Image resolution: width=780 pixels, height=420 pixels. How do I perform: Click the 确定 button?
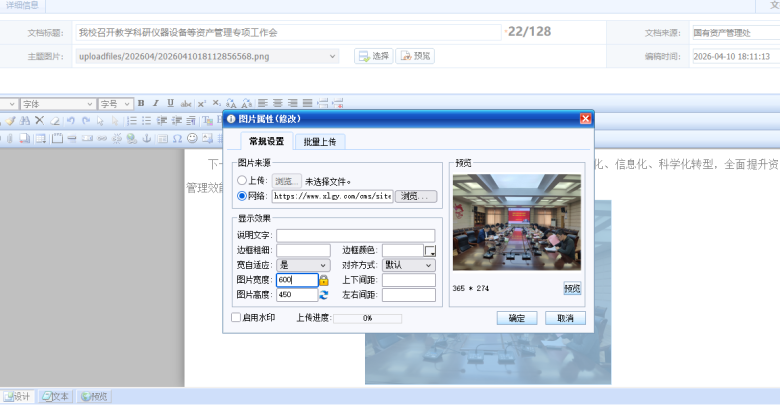coord(516,318)
